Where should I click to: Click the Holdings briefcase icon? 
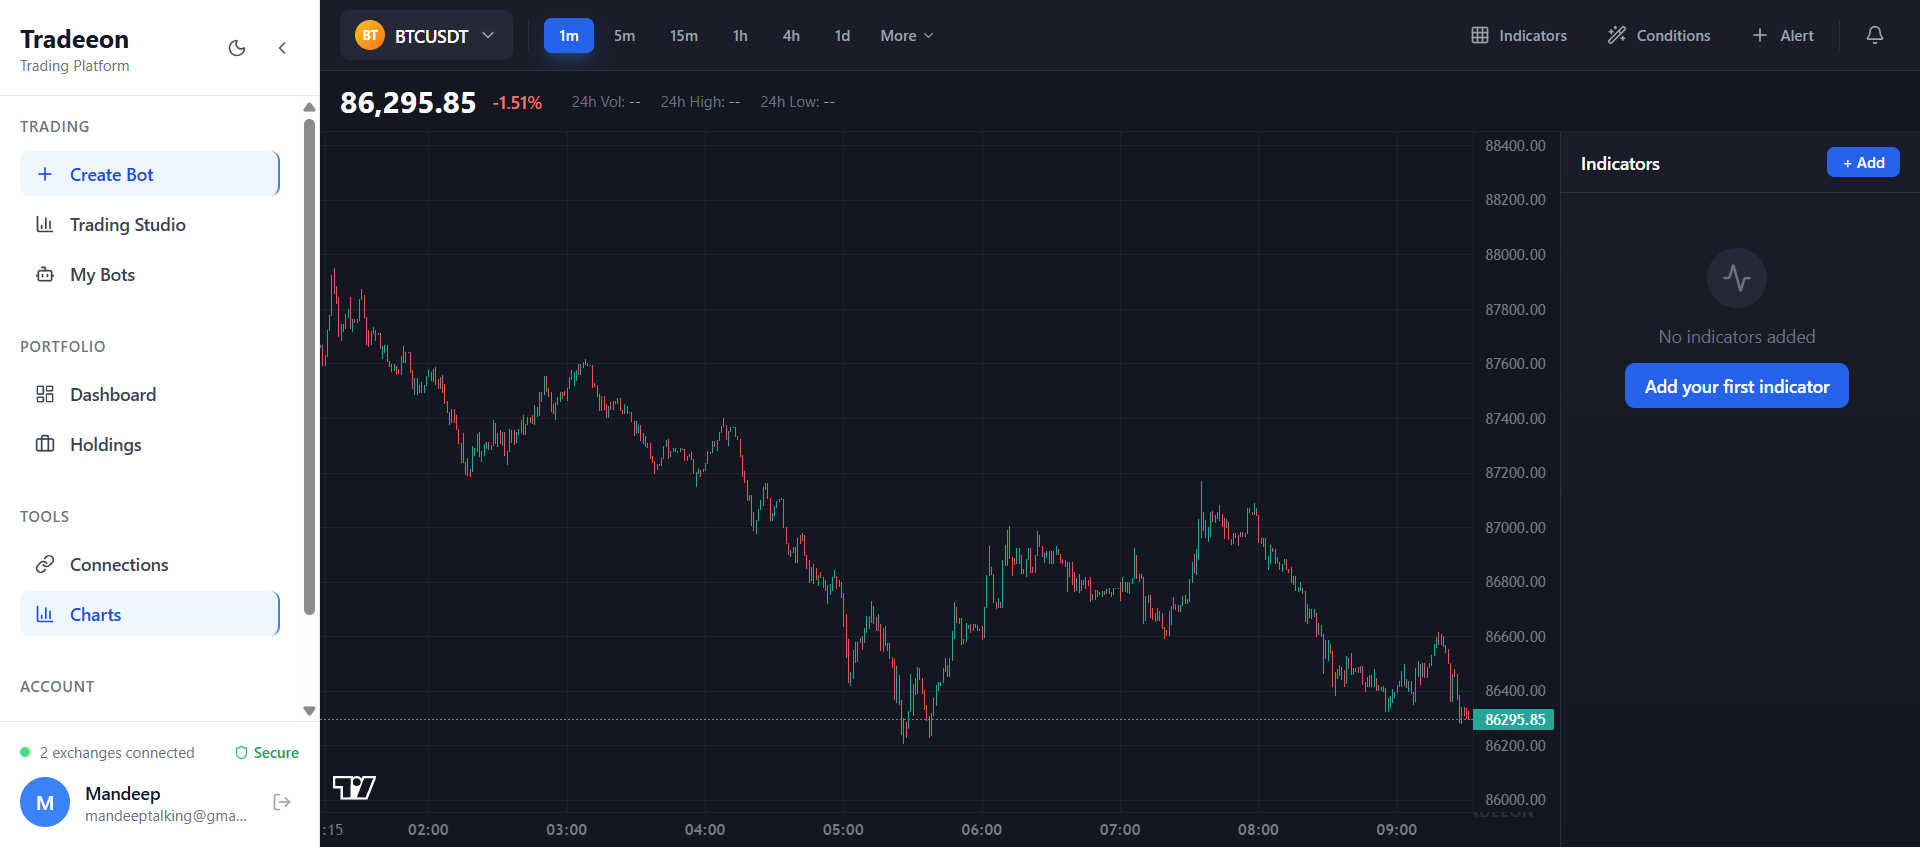point(45,444)
